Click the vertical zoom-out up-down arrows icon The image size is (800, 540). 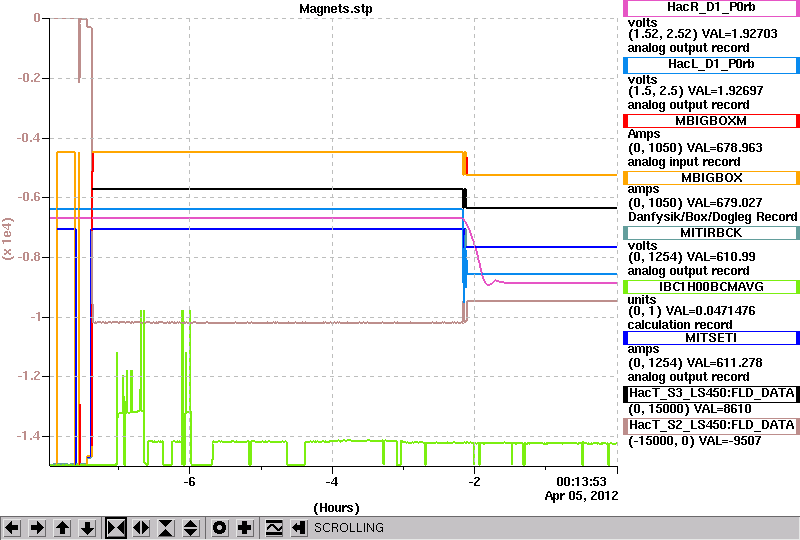coord(191,527)
